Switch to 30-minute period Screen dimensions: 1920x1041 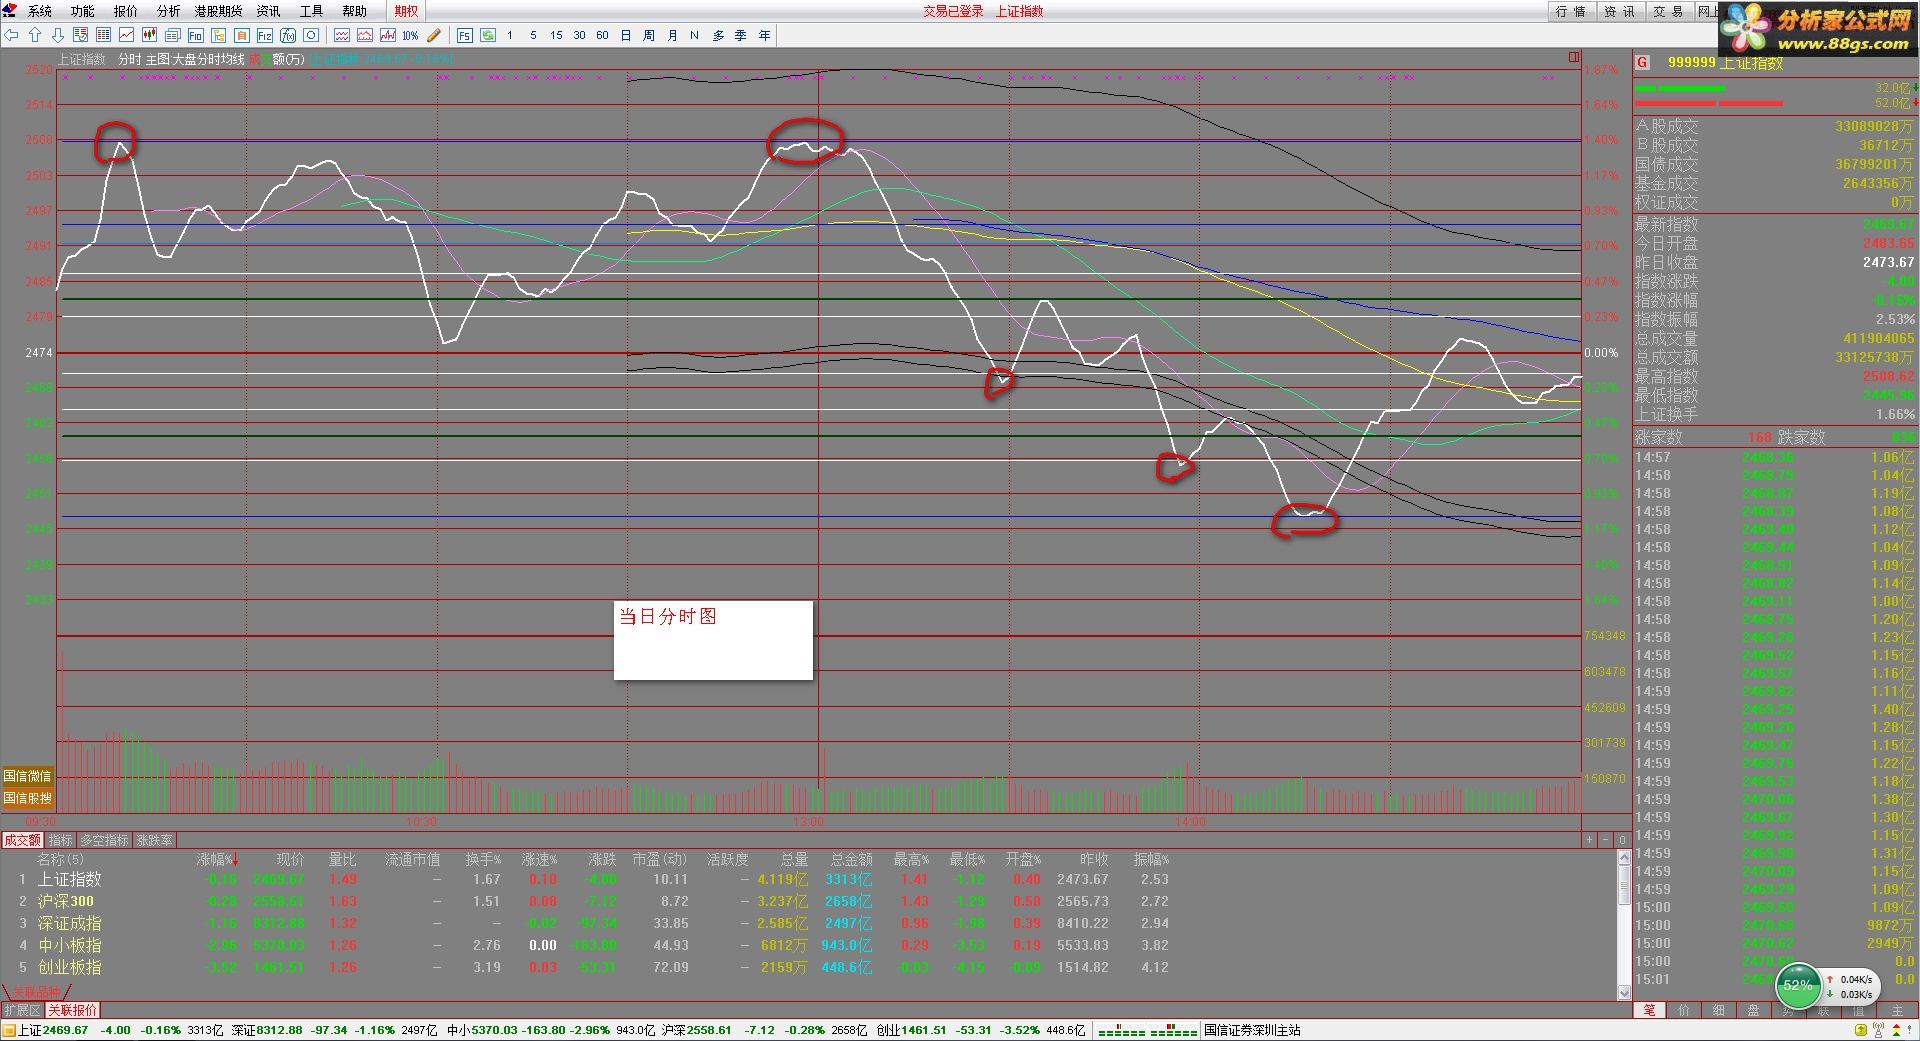tap(579, 35)
